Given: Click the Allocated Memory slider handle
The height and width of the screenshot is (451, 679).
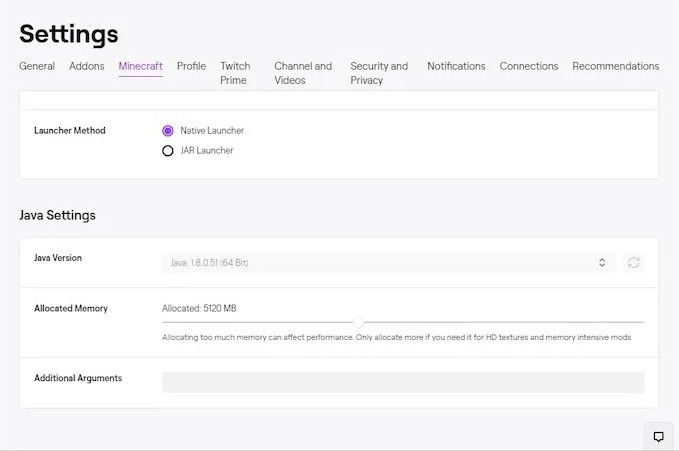Looking at the screenshot, I should click(x=358, y=322).
